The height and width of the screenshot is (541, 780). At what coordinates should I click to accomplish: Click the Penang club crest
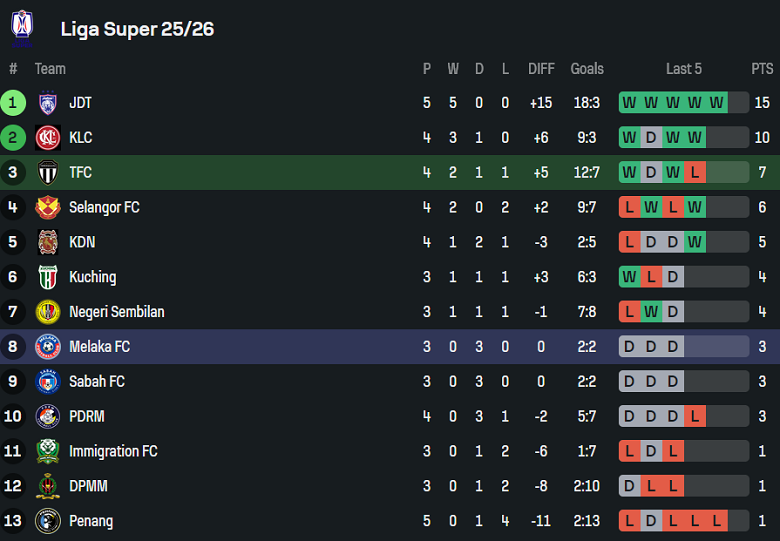(48, 521)
